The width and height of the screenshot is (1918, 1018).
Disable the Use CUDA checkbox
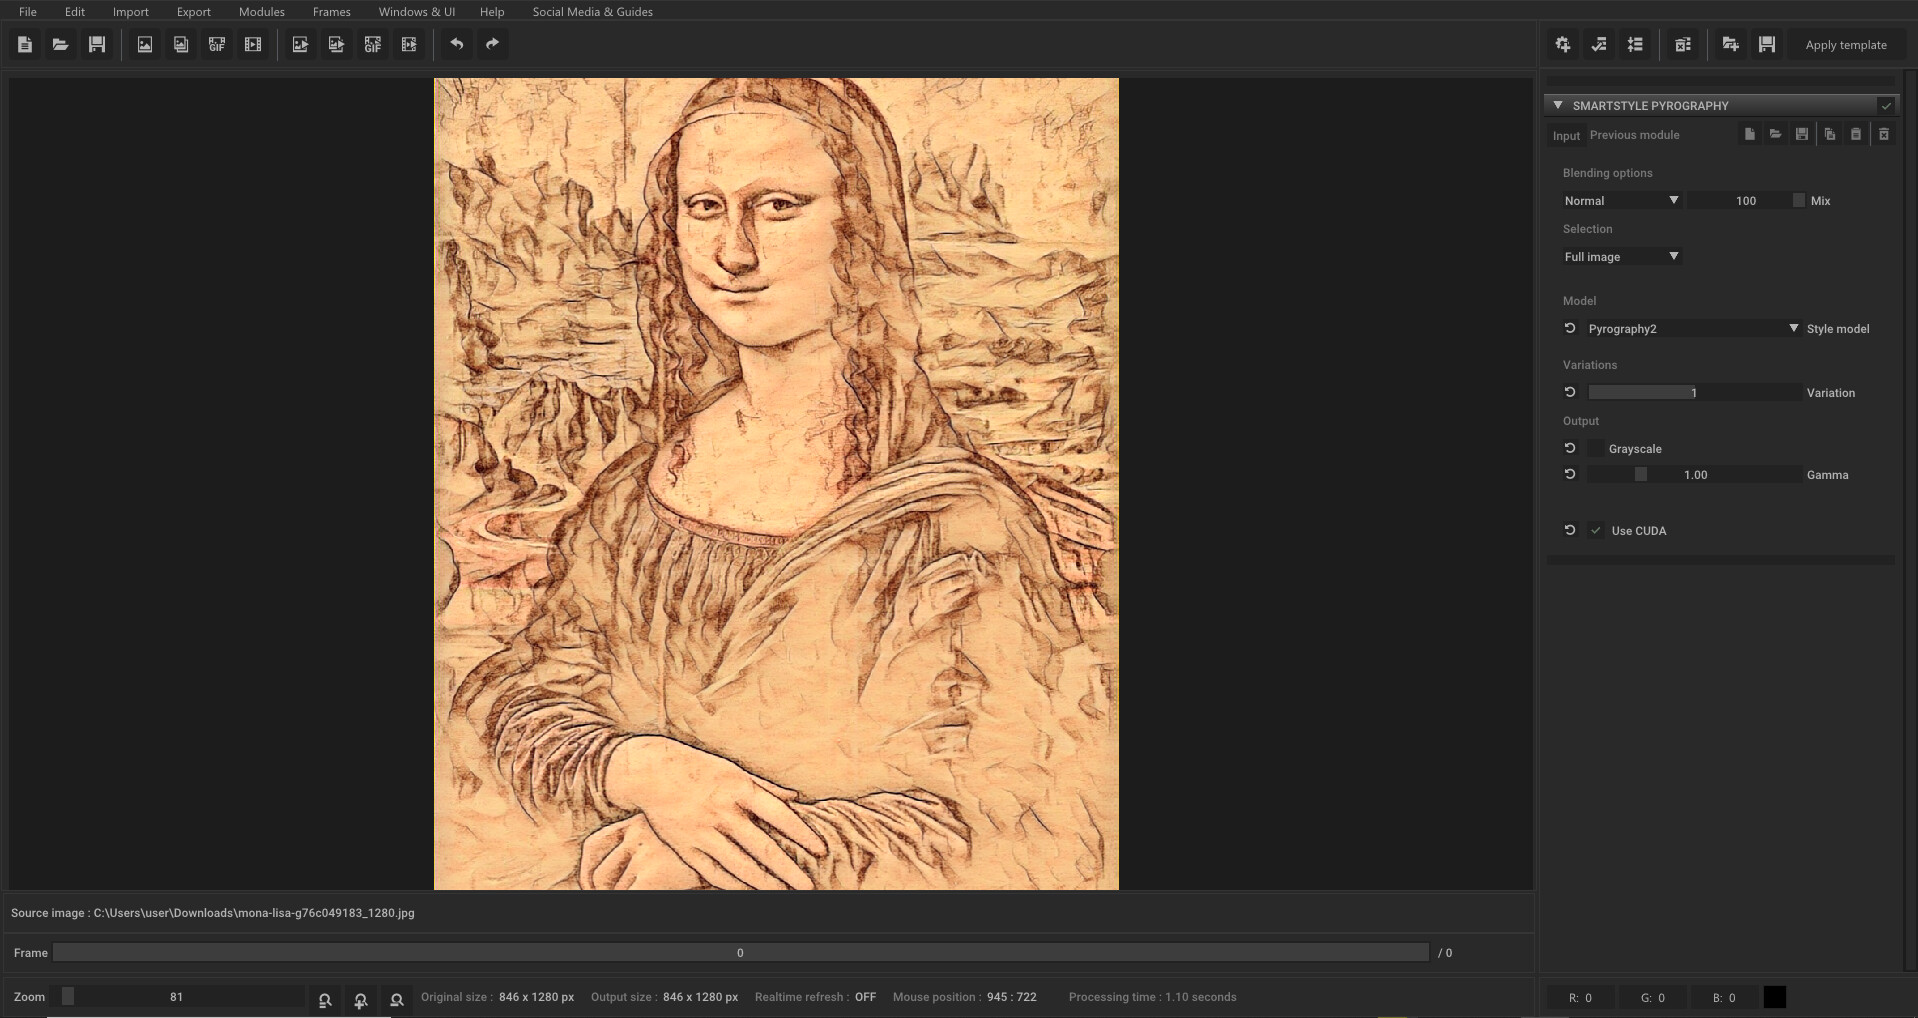click(x=1596, y=530)
